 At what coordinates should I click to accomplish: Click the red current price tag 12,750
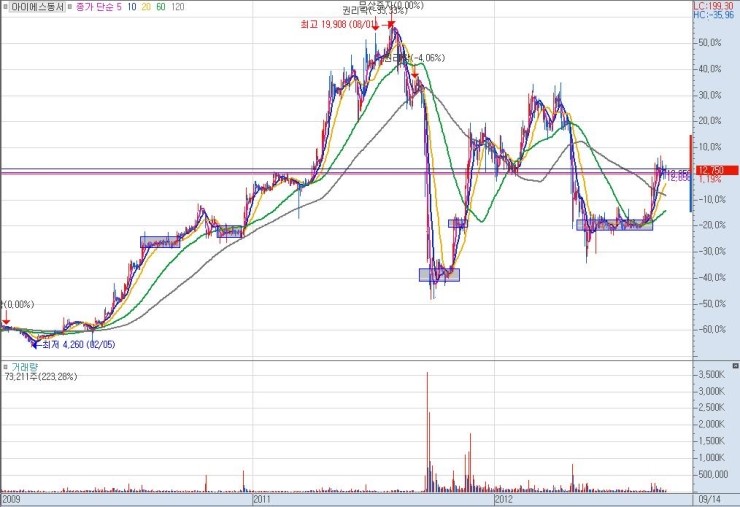(x=715, y=170)
